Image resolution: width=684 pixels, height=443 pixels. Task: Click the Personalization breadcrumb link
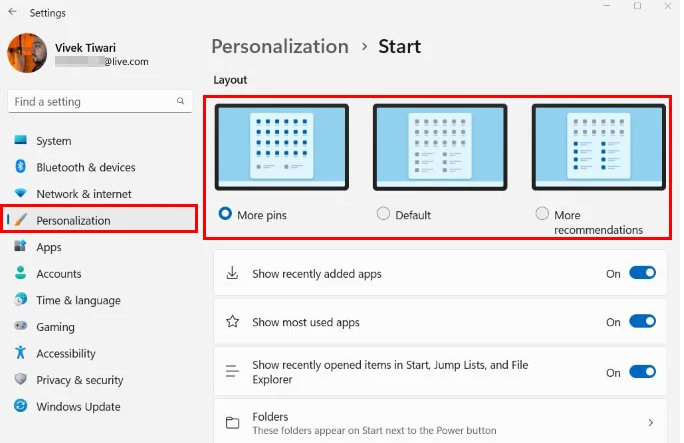tap(280, 46)
